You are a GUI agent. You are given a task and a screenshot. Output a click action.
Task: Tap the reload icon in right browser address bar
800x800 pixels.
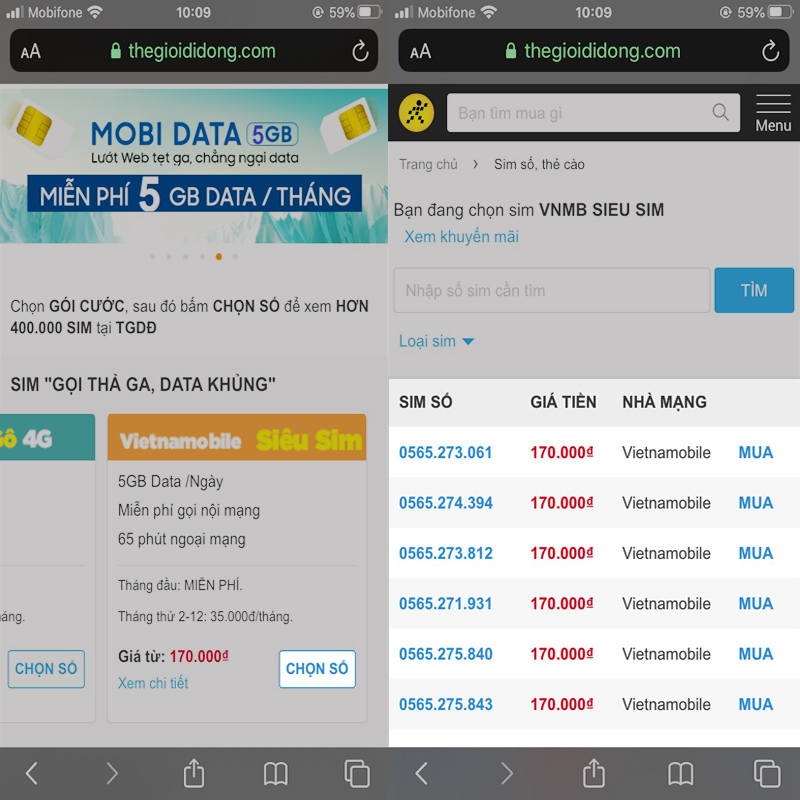tap(770, 51)
